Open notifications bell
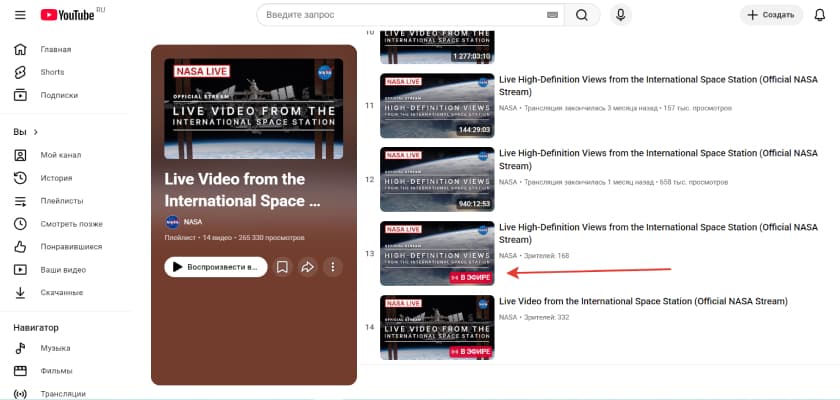Screen dimensions: 840x400 pyautogui.click(x=820, y=15)
